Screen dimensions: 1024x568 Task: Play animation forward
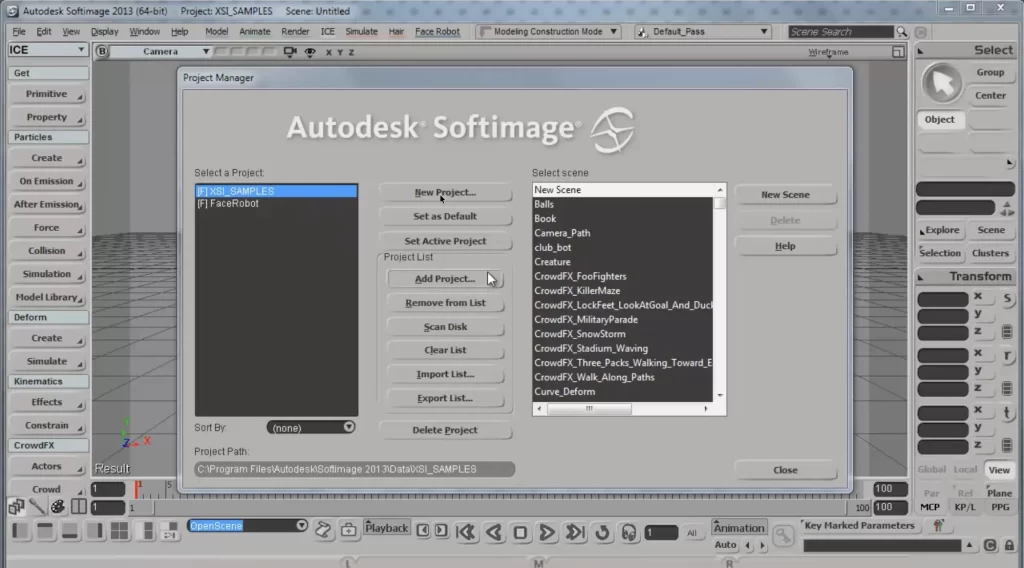pos(547,532)
